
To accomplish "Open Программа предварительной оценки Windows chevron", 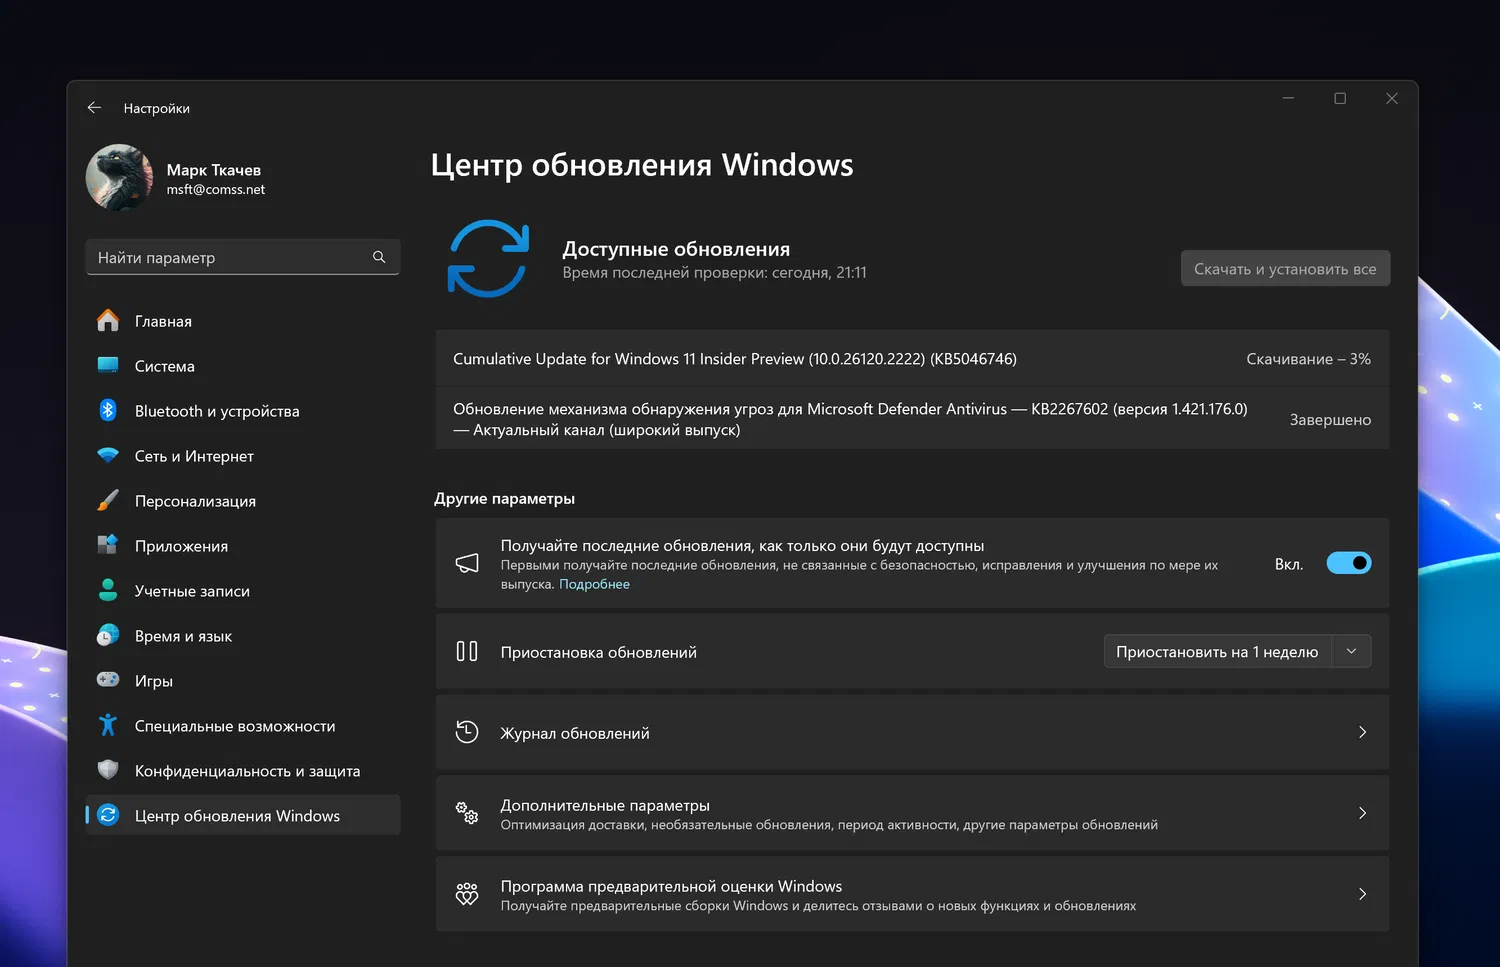I will pyautogui.click(x=1362, y=894).
